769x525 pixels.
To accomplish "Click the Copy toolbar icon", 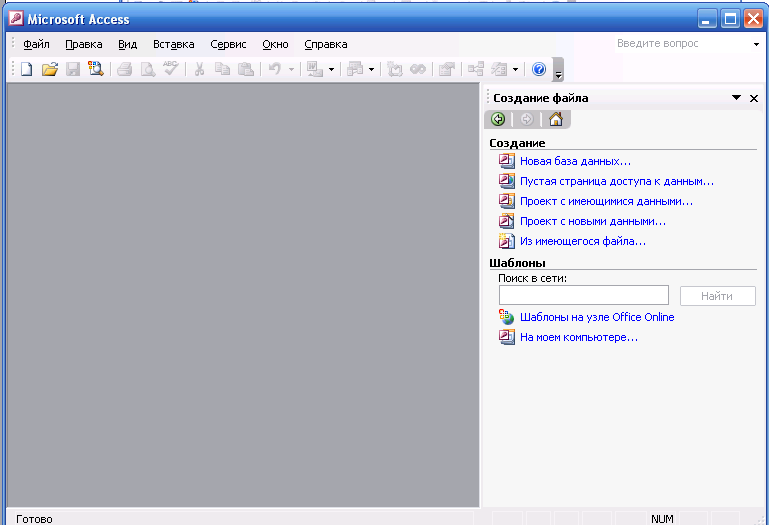I will pyautogui.click(x=222, y=69).
